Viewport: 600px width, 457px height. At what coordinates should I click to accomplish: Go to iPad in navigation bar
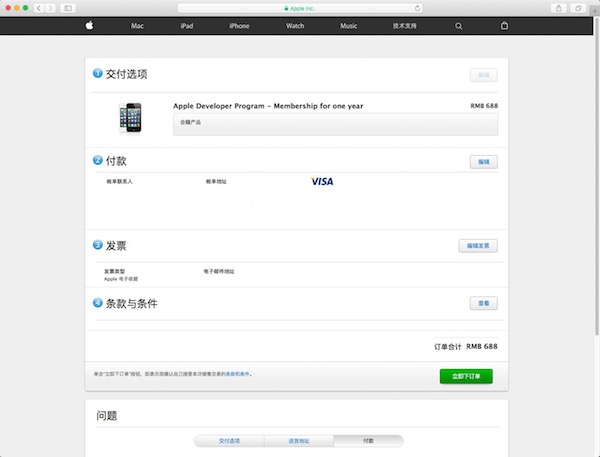tap(186, 26)
